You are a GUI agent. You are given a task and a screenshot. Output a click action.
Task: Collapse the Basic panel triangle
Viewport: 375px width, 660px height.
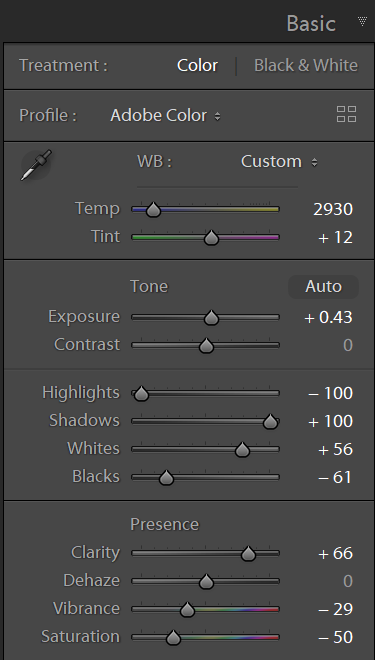coord(362,21)
